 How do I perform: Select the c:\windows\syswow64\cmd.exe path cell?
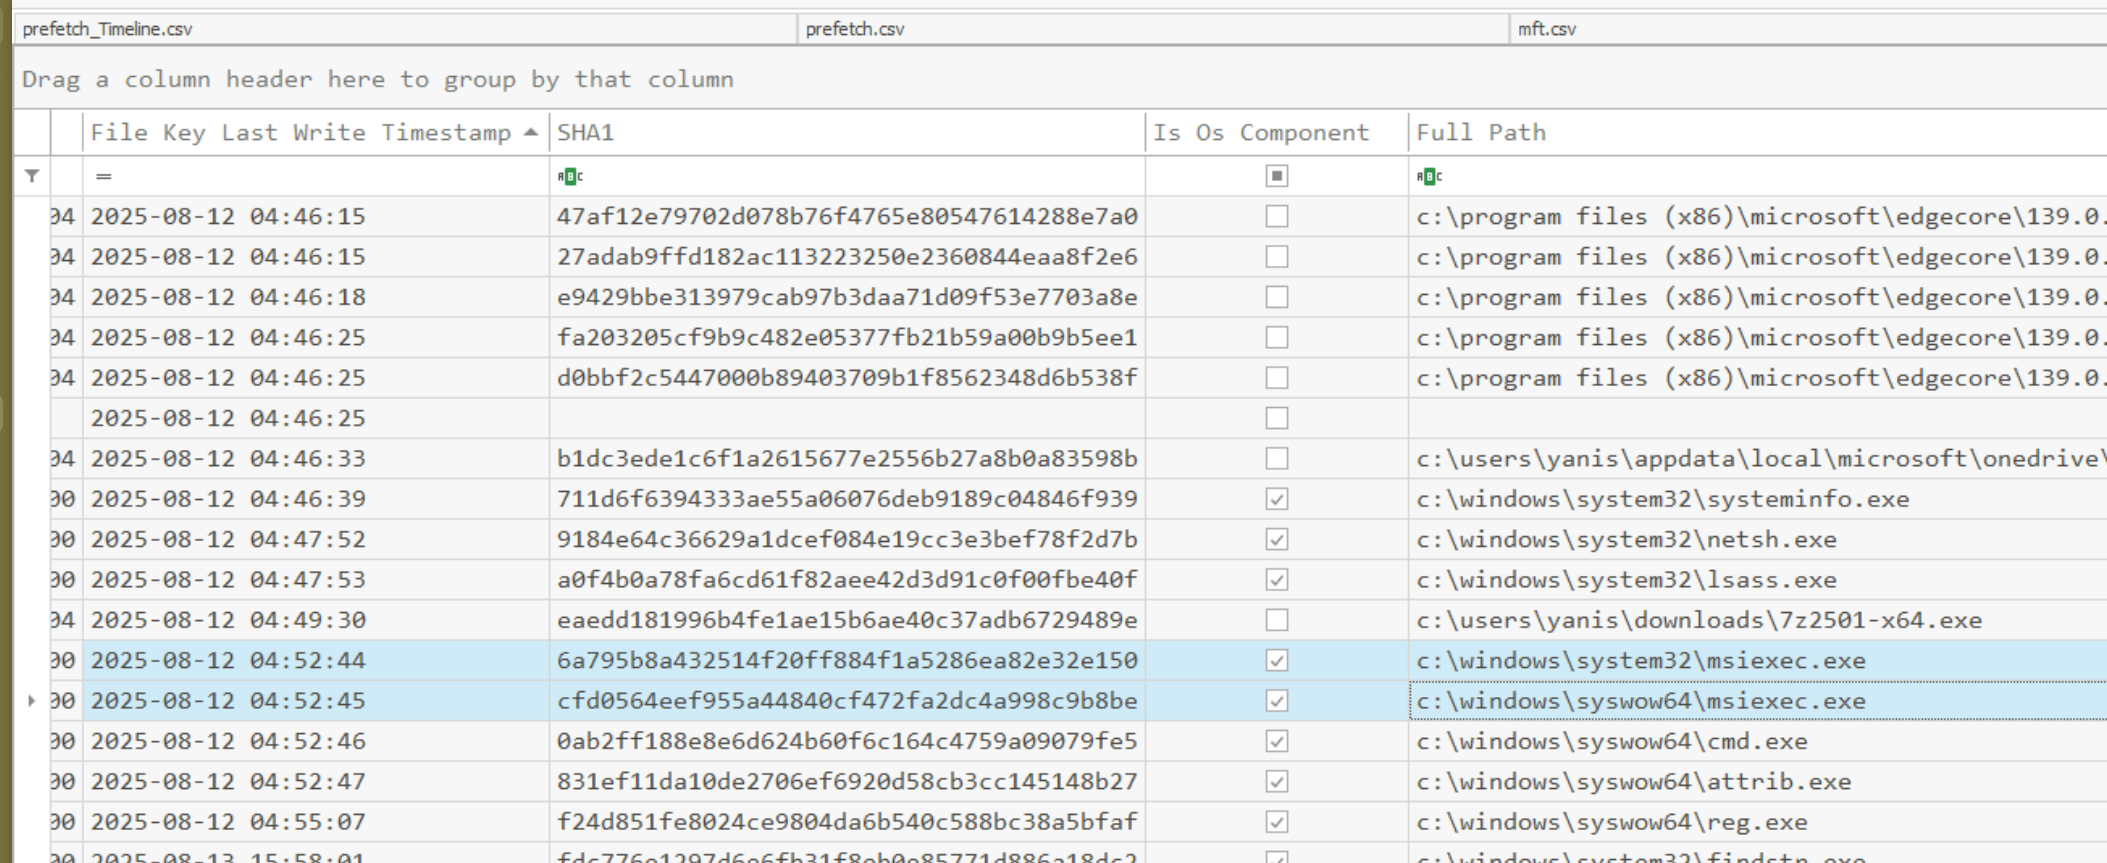pyautogui.click(x=1758, y=741)
